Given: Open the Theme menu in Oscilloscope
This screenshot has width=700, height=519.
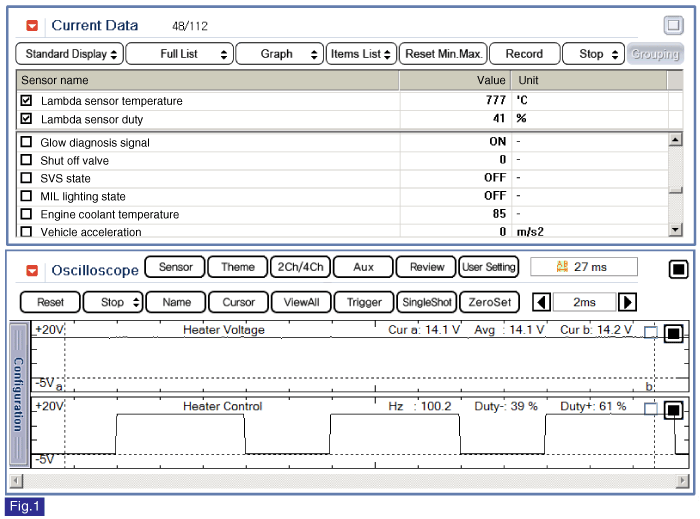Looking at the screenshot, I should coord(238,267).
